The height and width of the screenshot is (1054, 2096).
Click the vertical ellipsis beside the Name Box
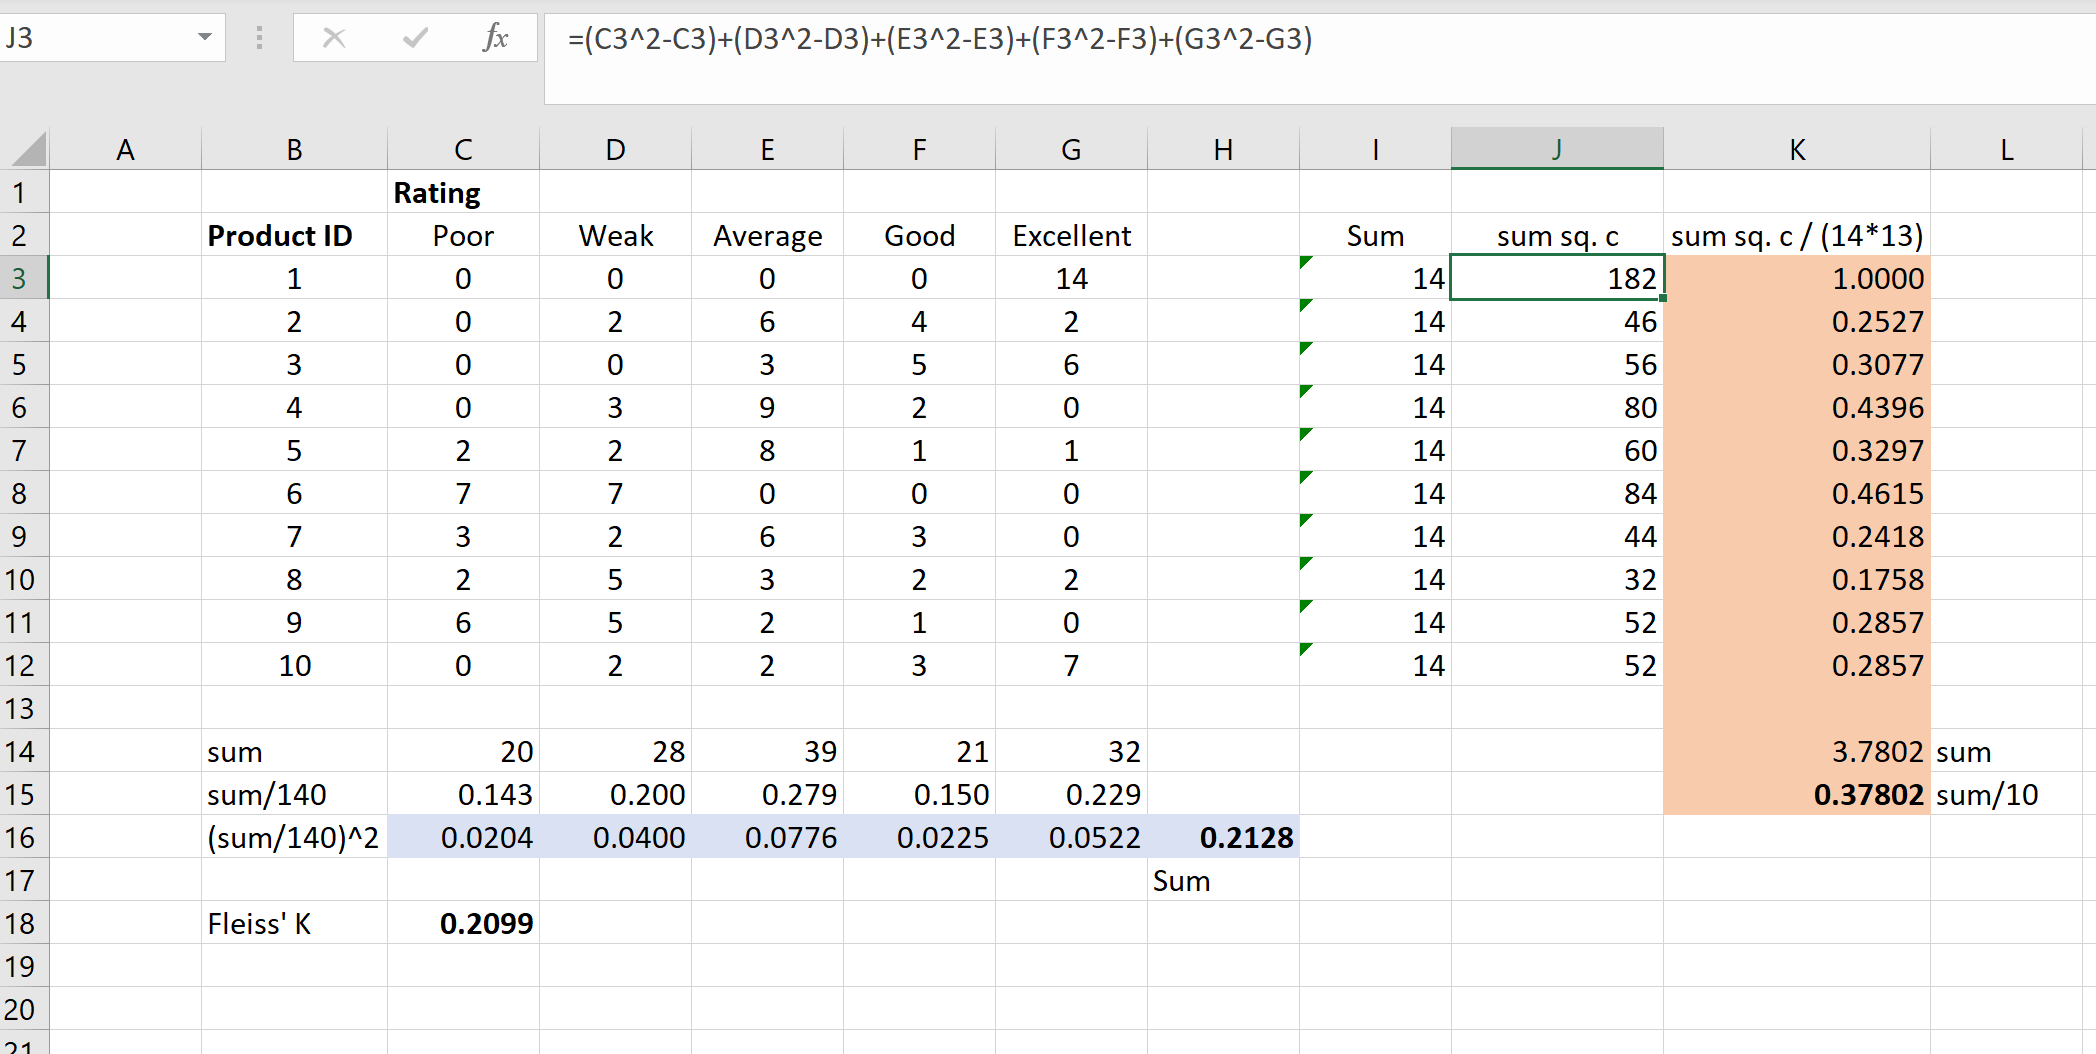click(259, 38)
